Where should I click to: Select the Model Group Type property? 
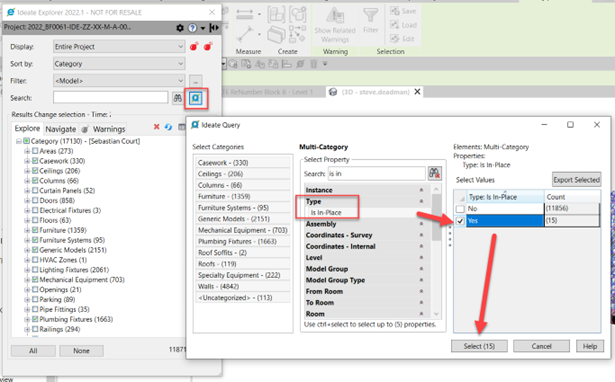(x=335, y=280)
